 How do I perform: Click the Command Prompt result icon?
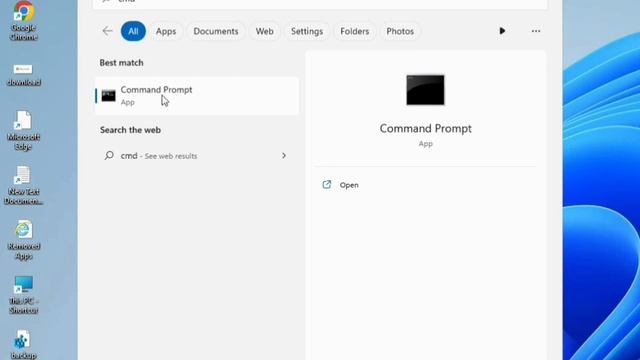[109, 96]
